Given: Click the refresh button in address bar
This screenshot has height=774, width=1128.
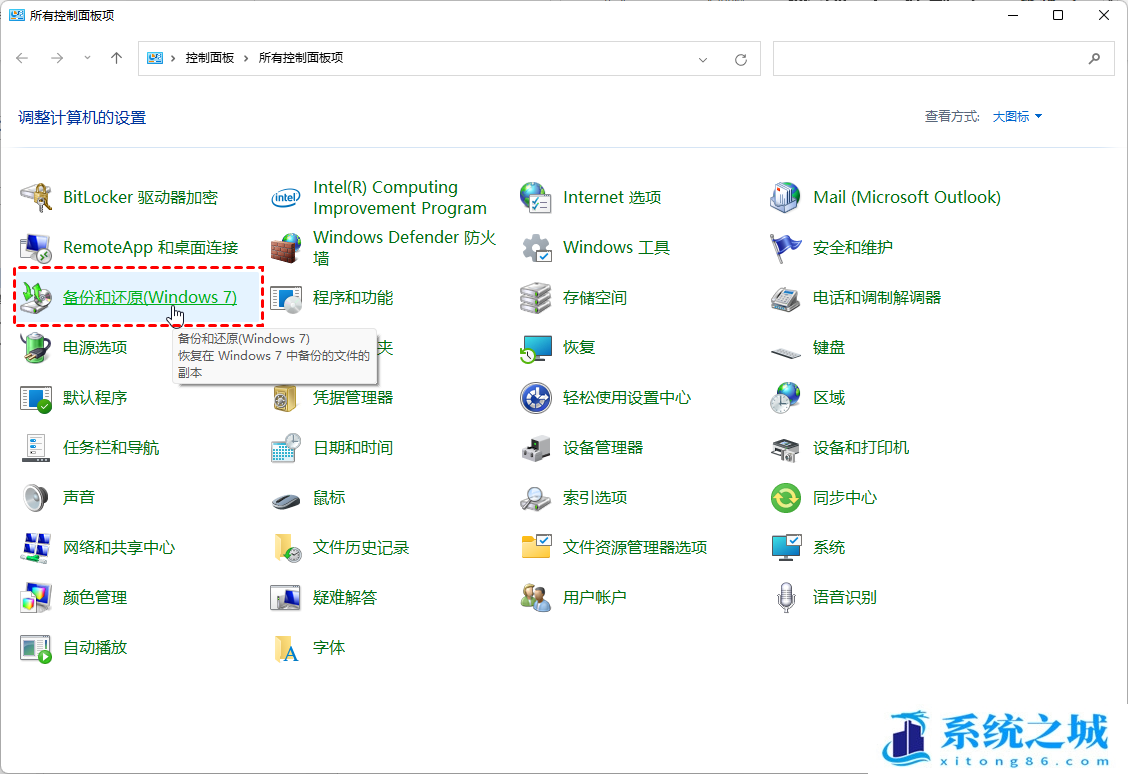Looking at the screenshot, I should click(741, 59).
